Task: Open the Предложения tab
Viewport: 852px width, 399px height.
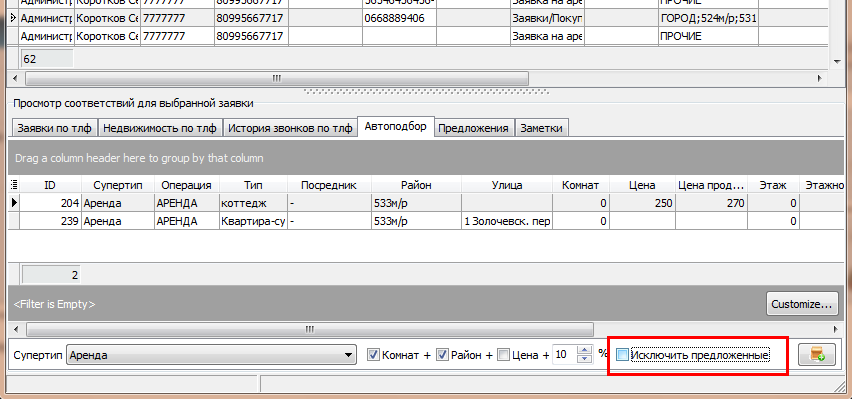Action: 473,128
